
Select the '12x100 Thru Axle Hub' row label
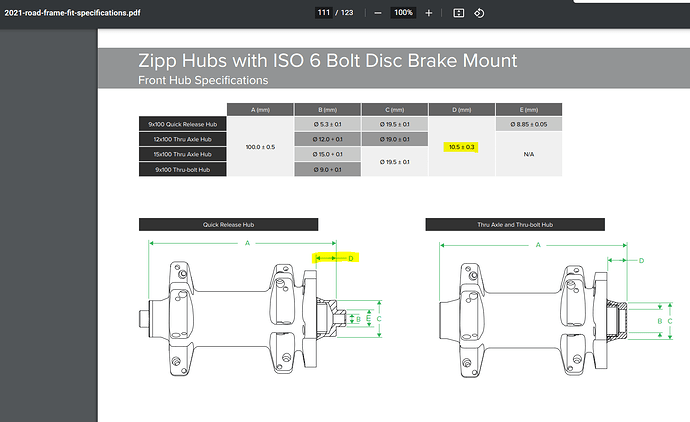183,139
